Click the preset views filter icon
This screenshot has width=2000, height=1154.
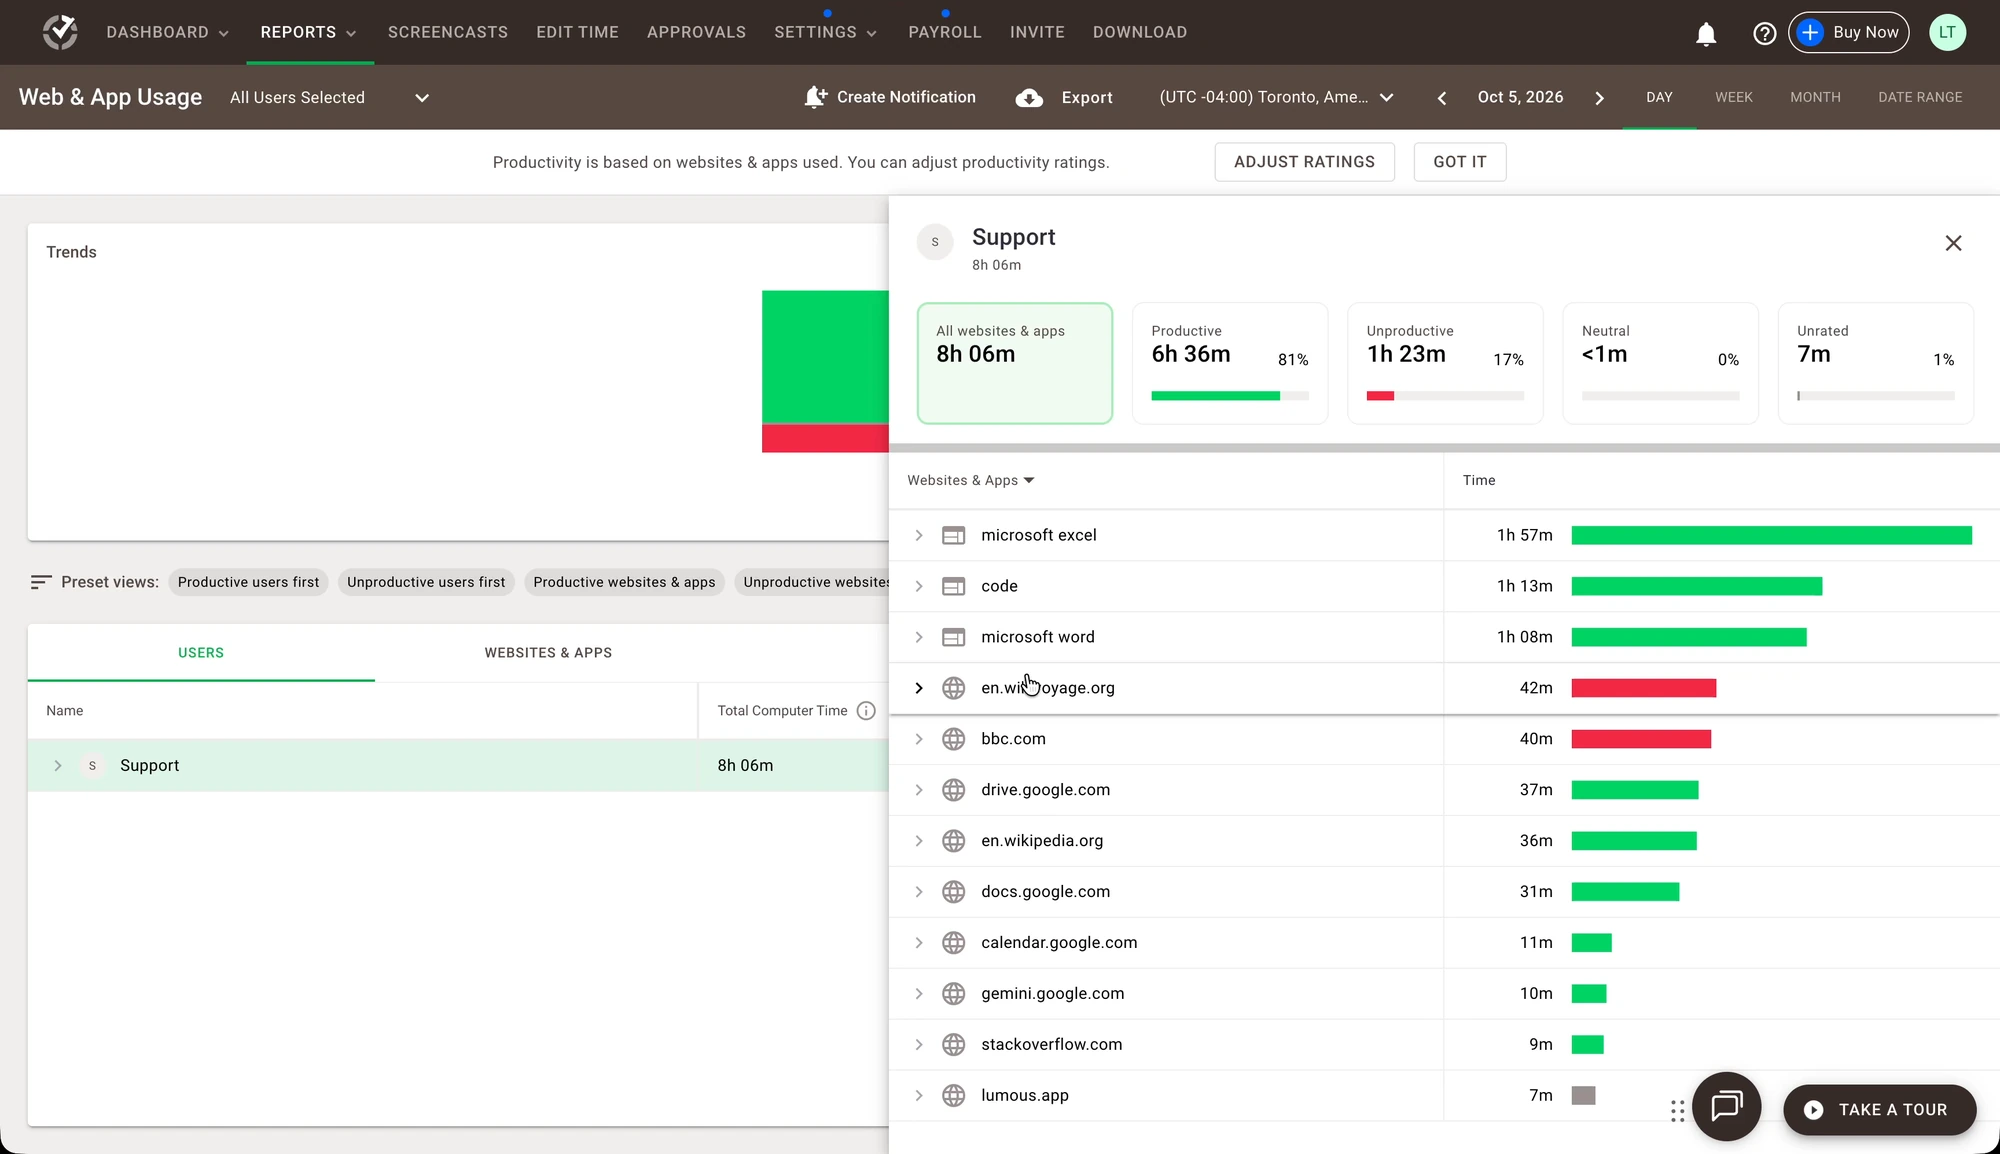click(40, 582)
